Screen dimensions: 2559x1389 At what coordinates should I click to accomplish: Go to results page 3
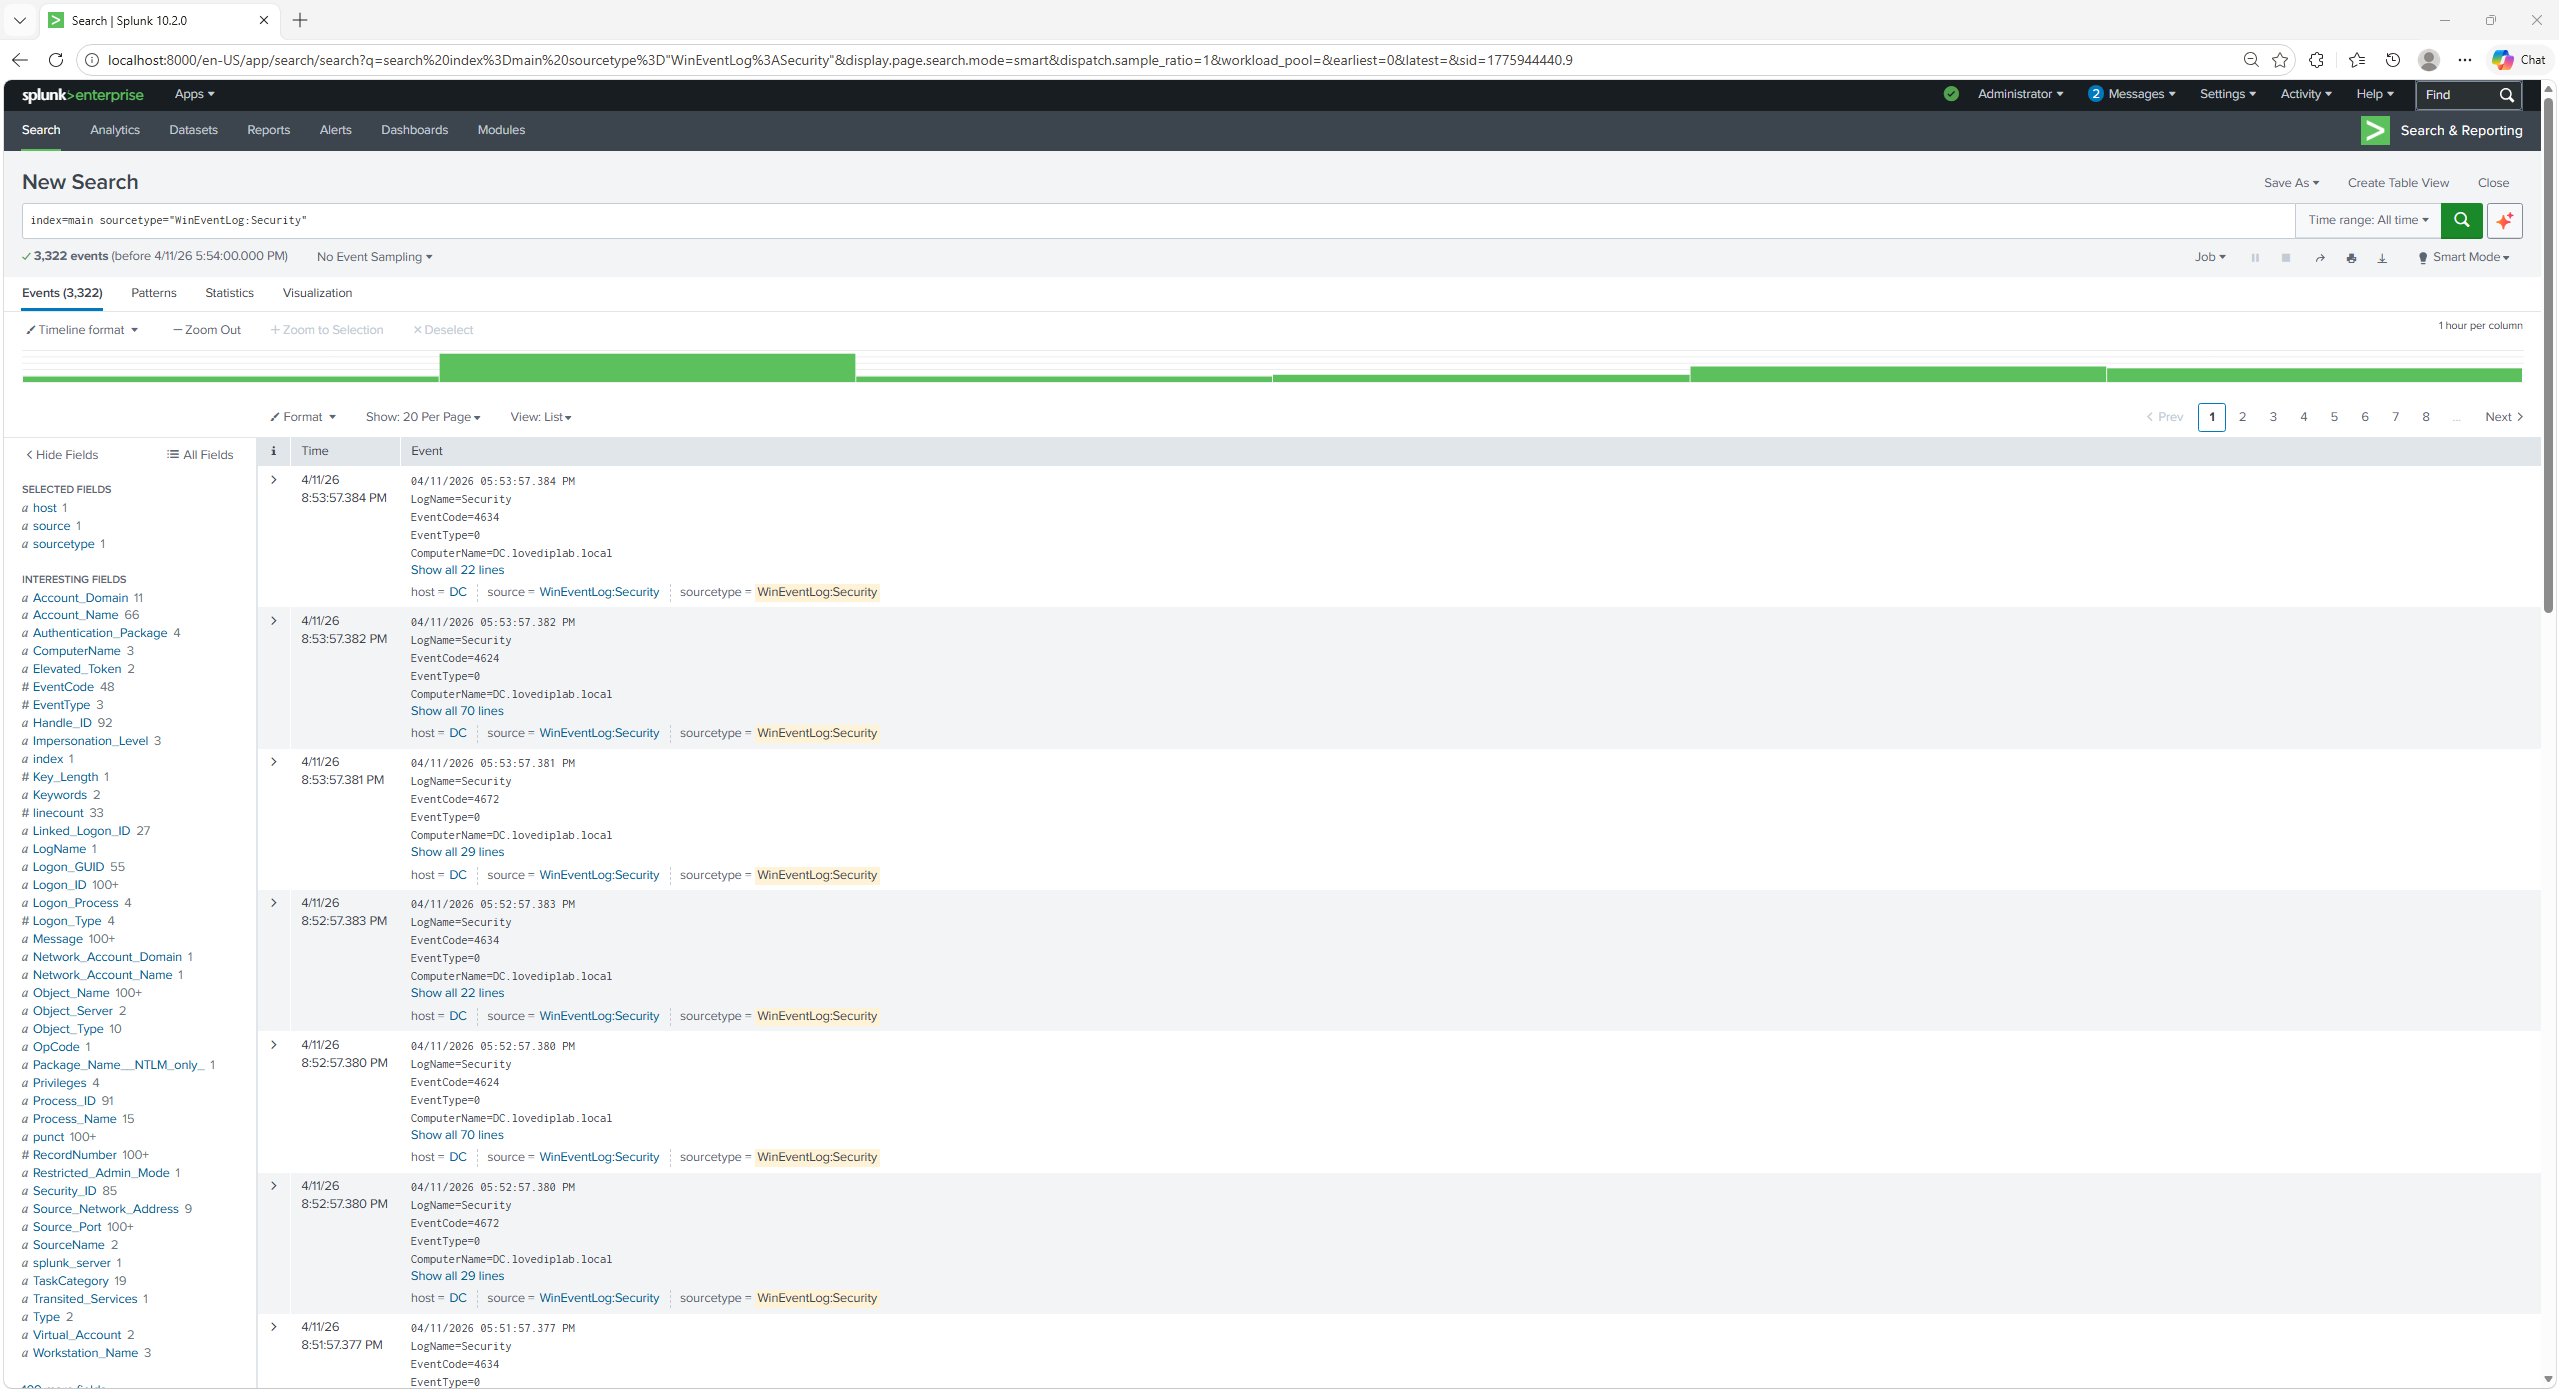2273,417
